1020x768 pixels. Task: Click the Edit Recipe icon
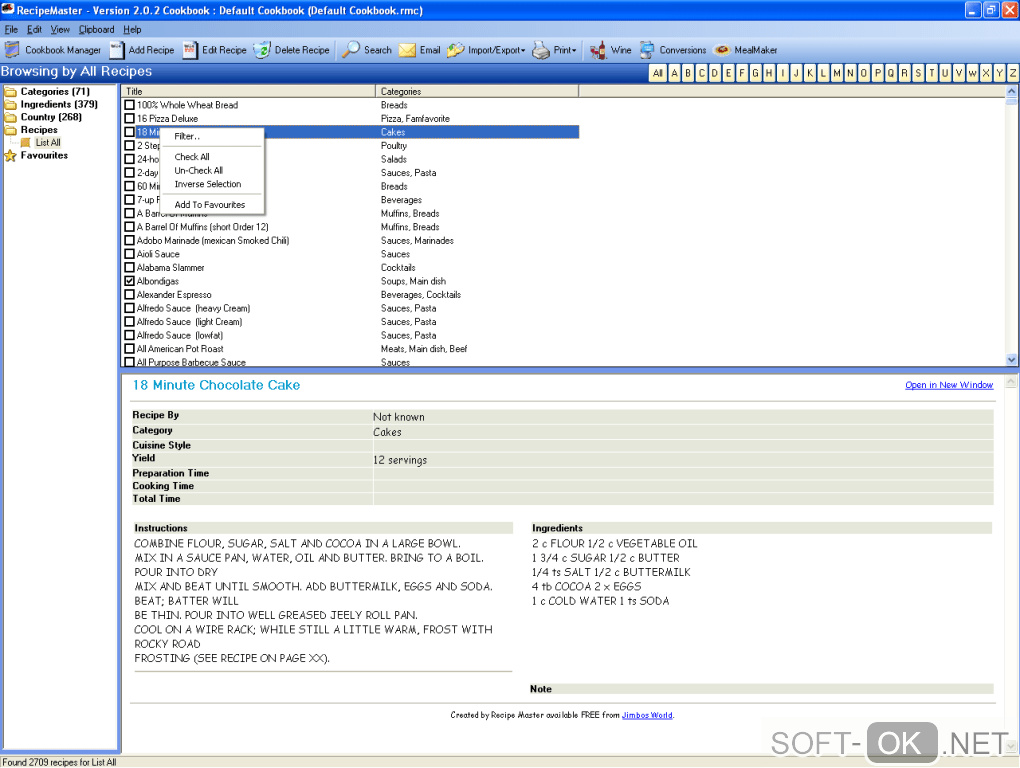point(190,50)
